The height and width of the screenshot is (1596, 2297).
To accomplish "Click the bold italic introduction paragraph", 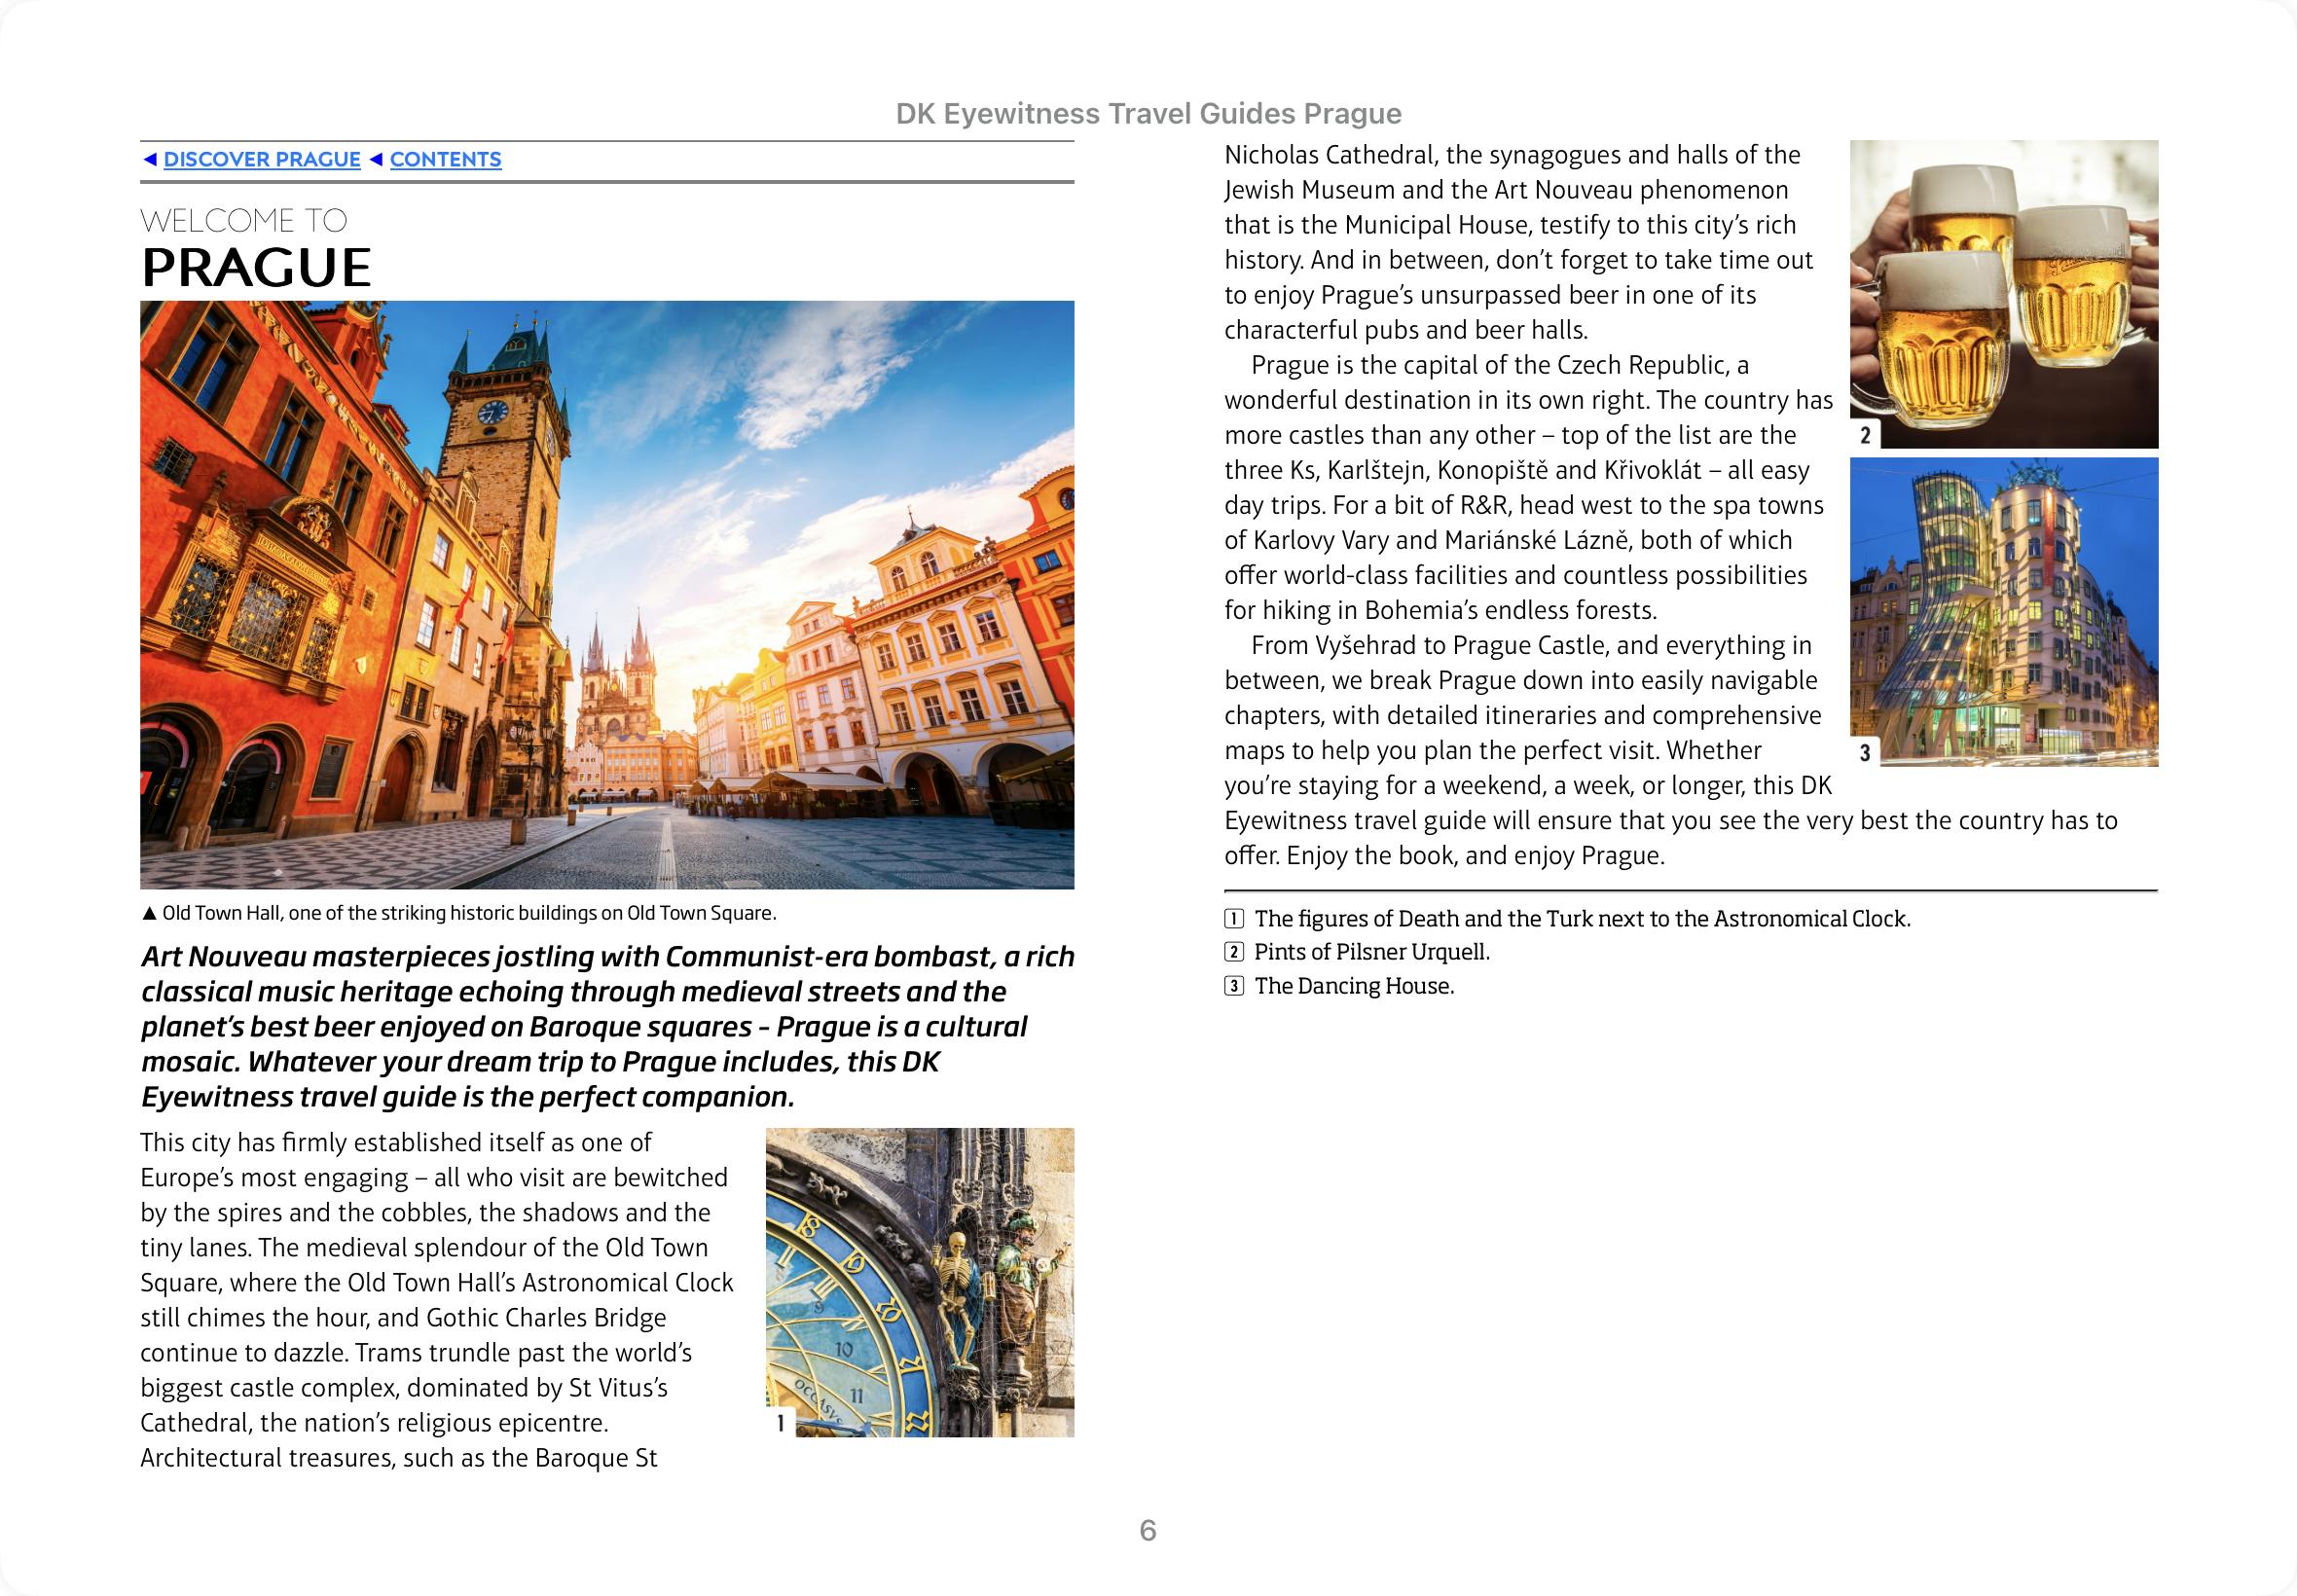I will (x=607, y=1026).
